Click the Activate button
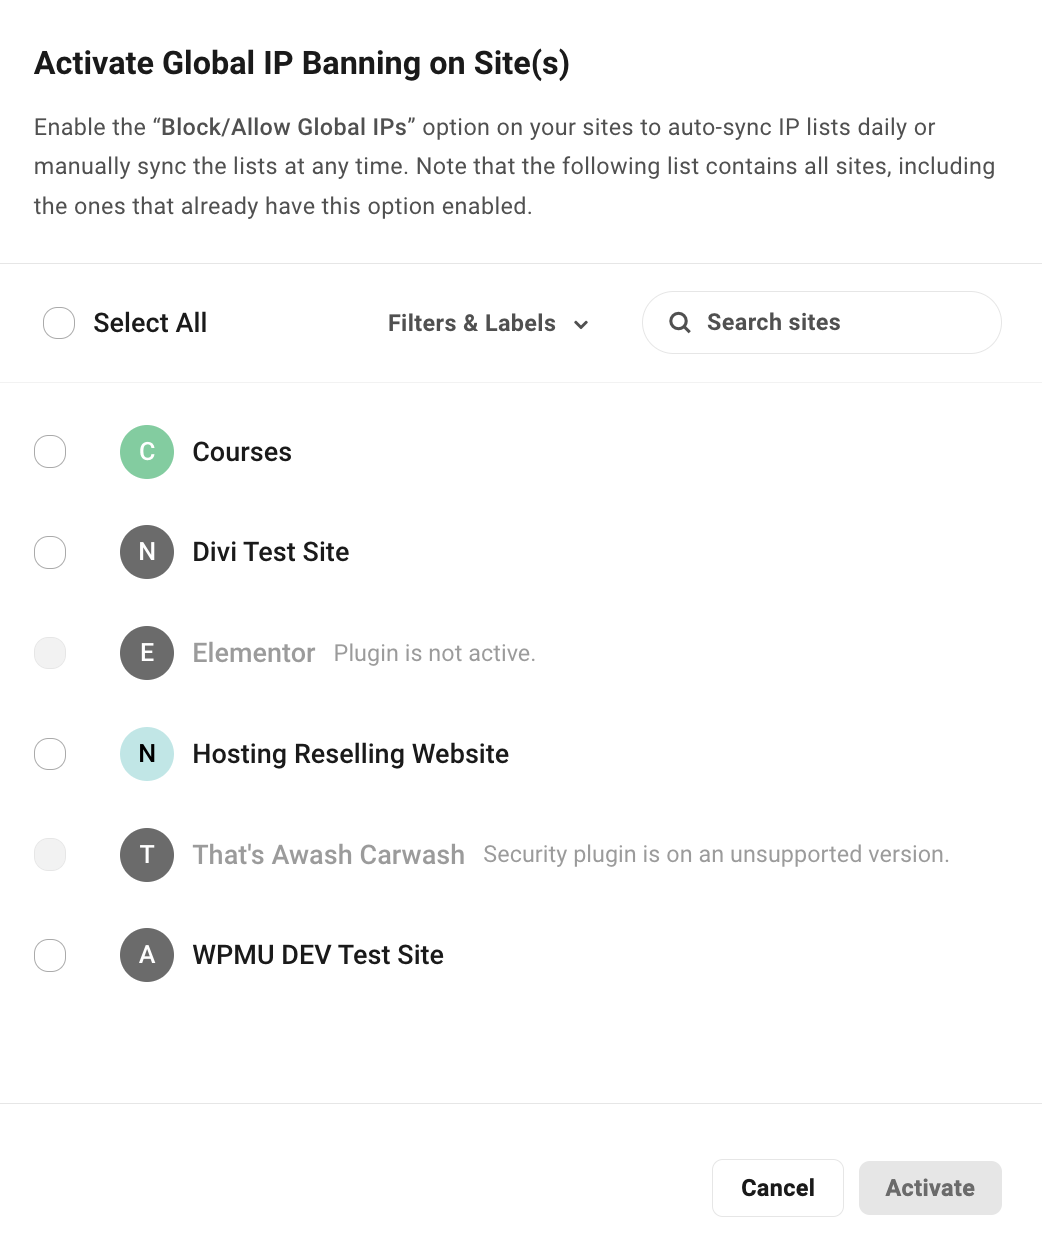1042x1250 pixels. [929, 1187]
